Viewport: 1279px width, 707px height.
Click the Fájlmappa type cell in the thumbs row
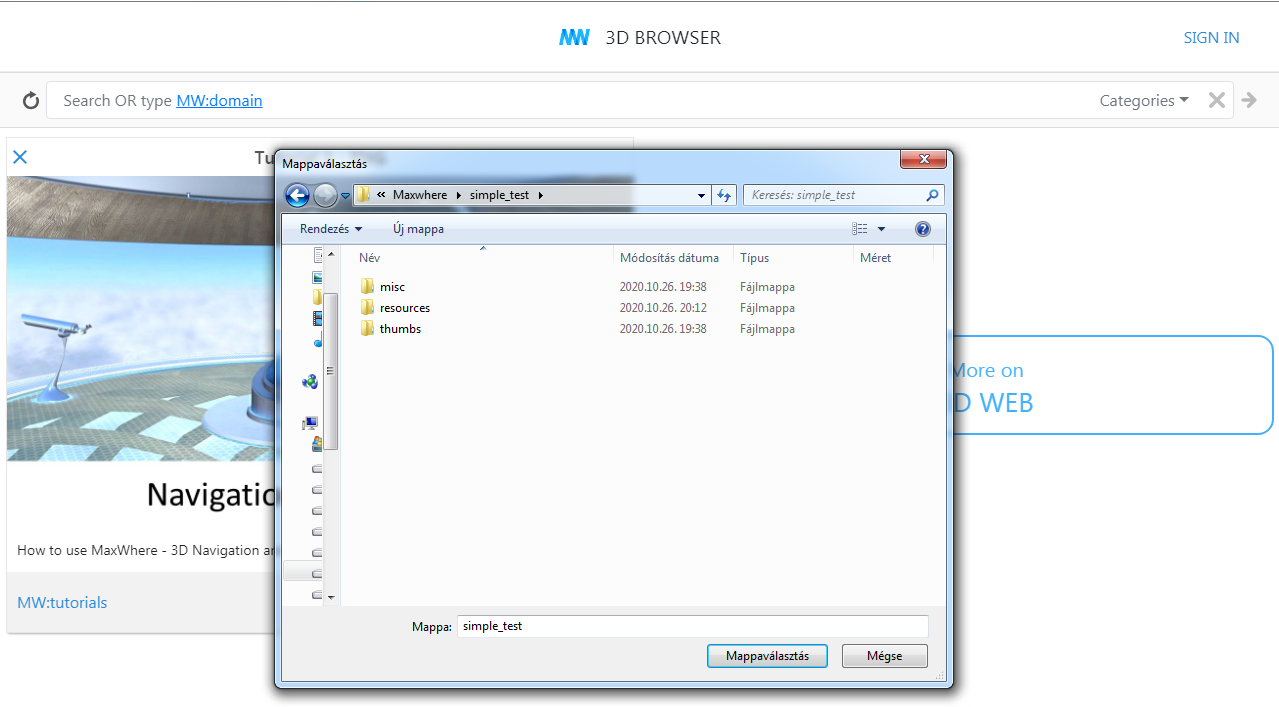[x=767, y=329]
